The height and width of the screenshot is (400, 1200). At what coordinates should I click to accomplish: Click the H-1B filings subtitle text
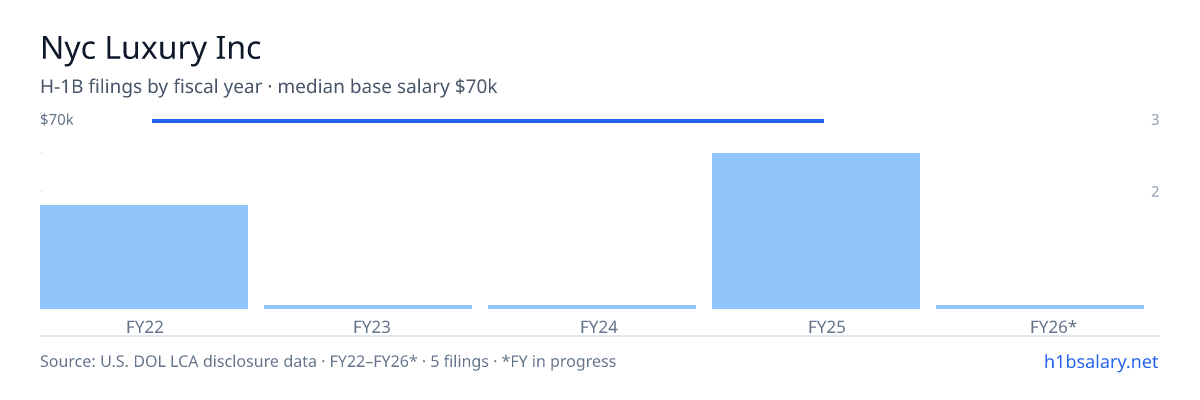[x=269, y=87]
